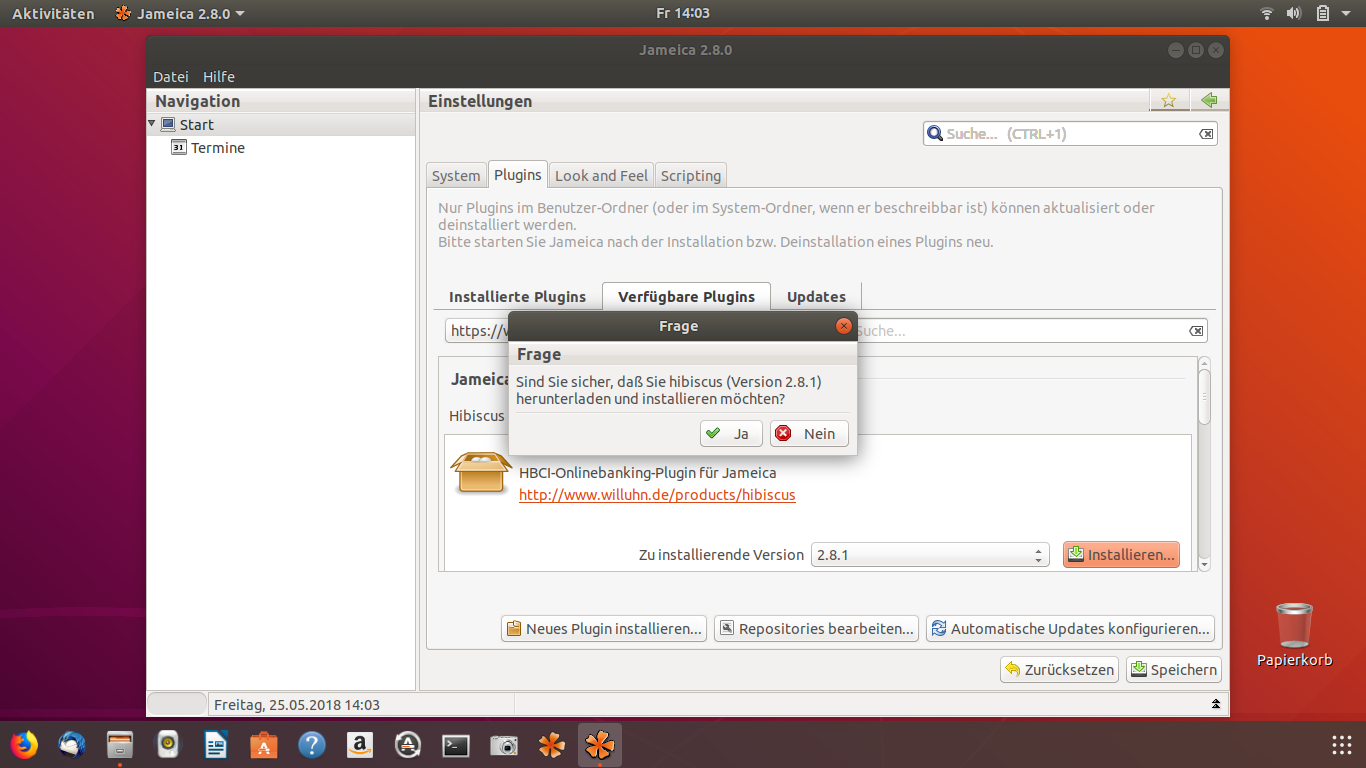Open the version 2.8.1 dropdown

pos(930,554)
